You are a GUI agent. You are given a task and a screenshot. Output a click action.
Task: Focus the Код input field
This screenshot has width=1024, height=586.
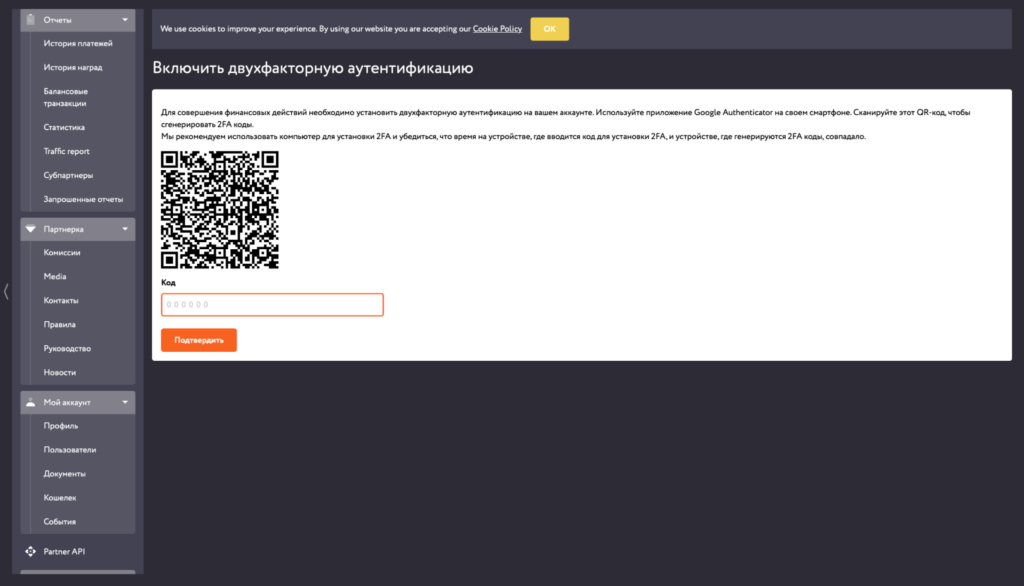pos(272,304)
